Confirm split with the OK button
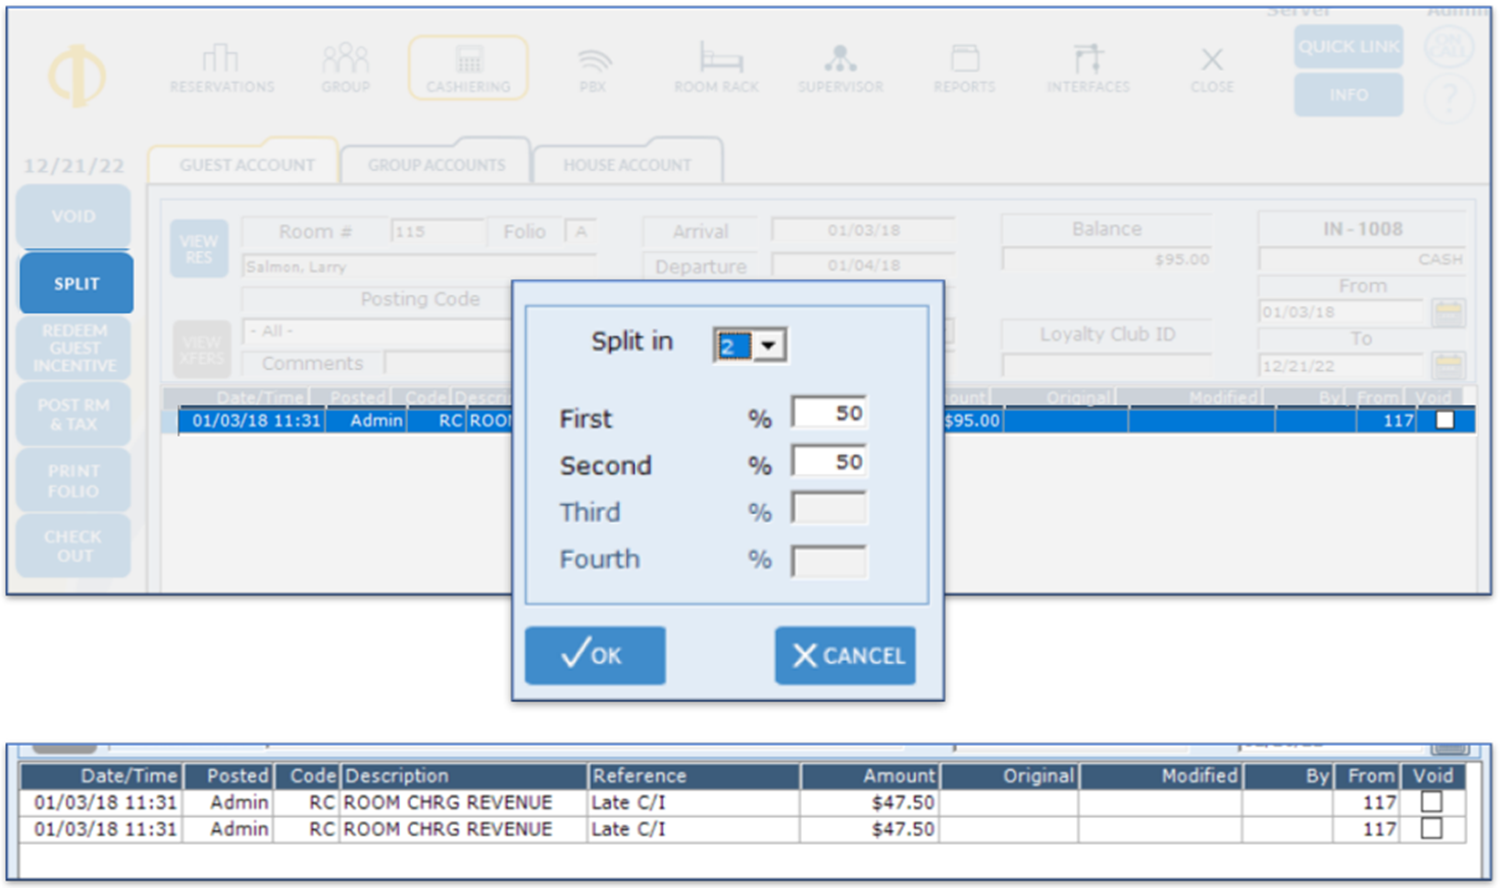1500x888 pixels. (x=595, y=656)
